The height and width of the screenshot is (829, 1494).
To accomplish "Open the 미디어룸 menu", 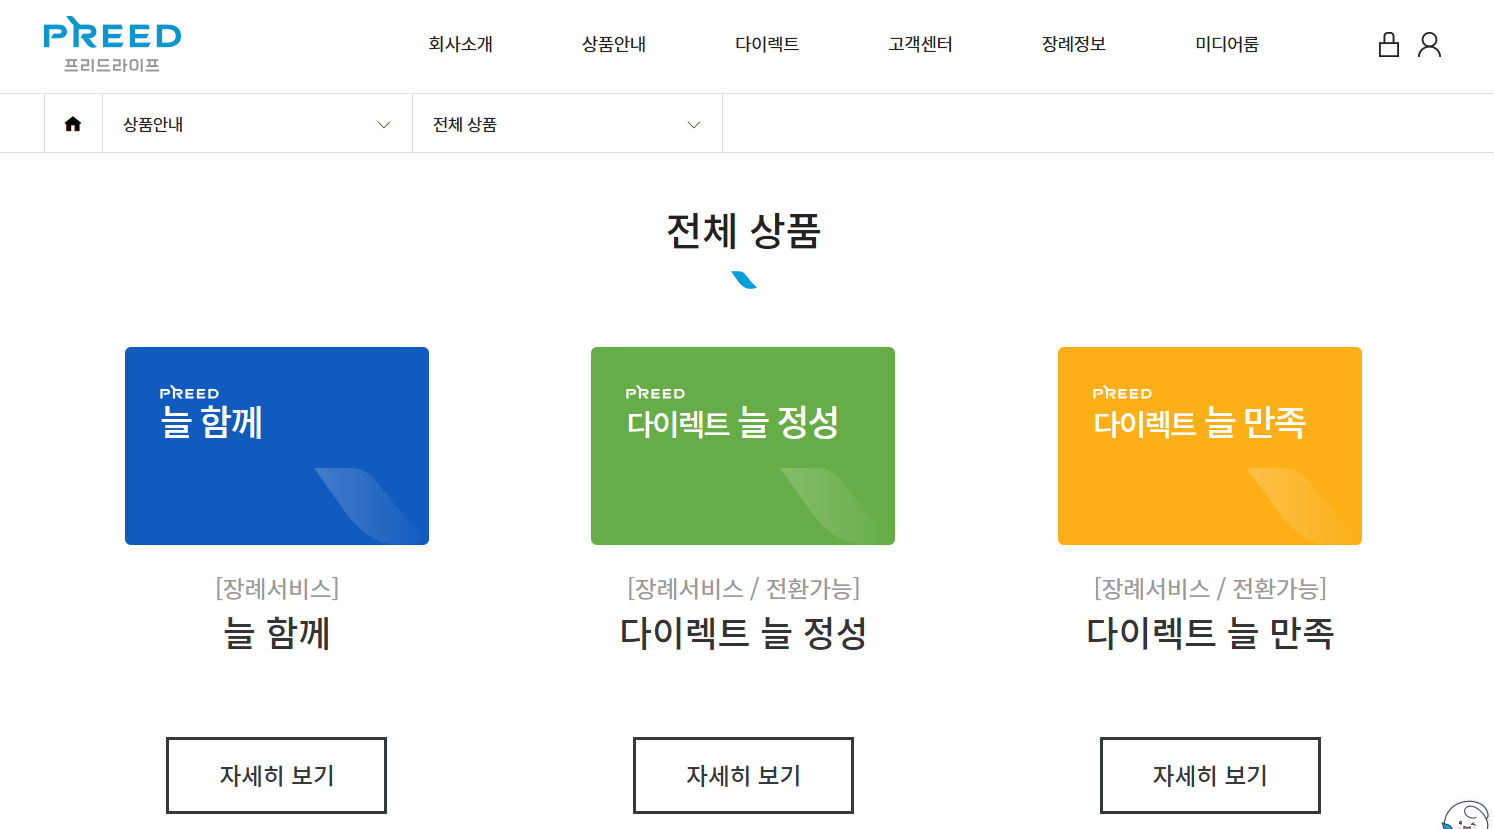I will pos(1227,44).
